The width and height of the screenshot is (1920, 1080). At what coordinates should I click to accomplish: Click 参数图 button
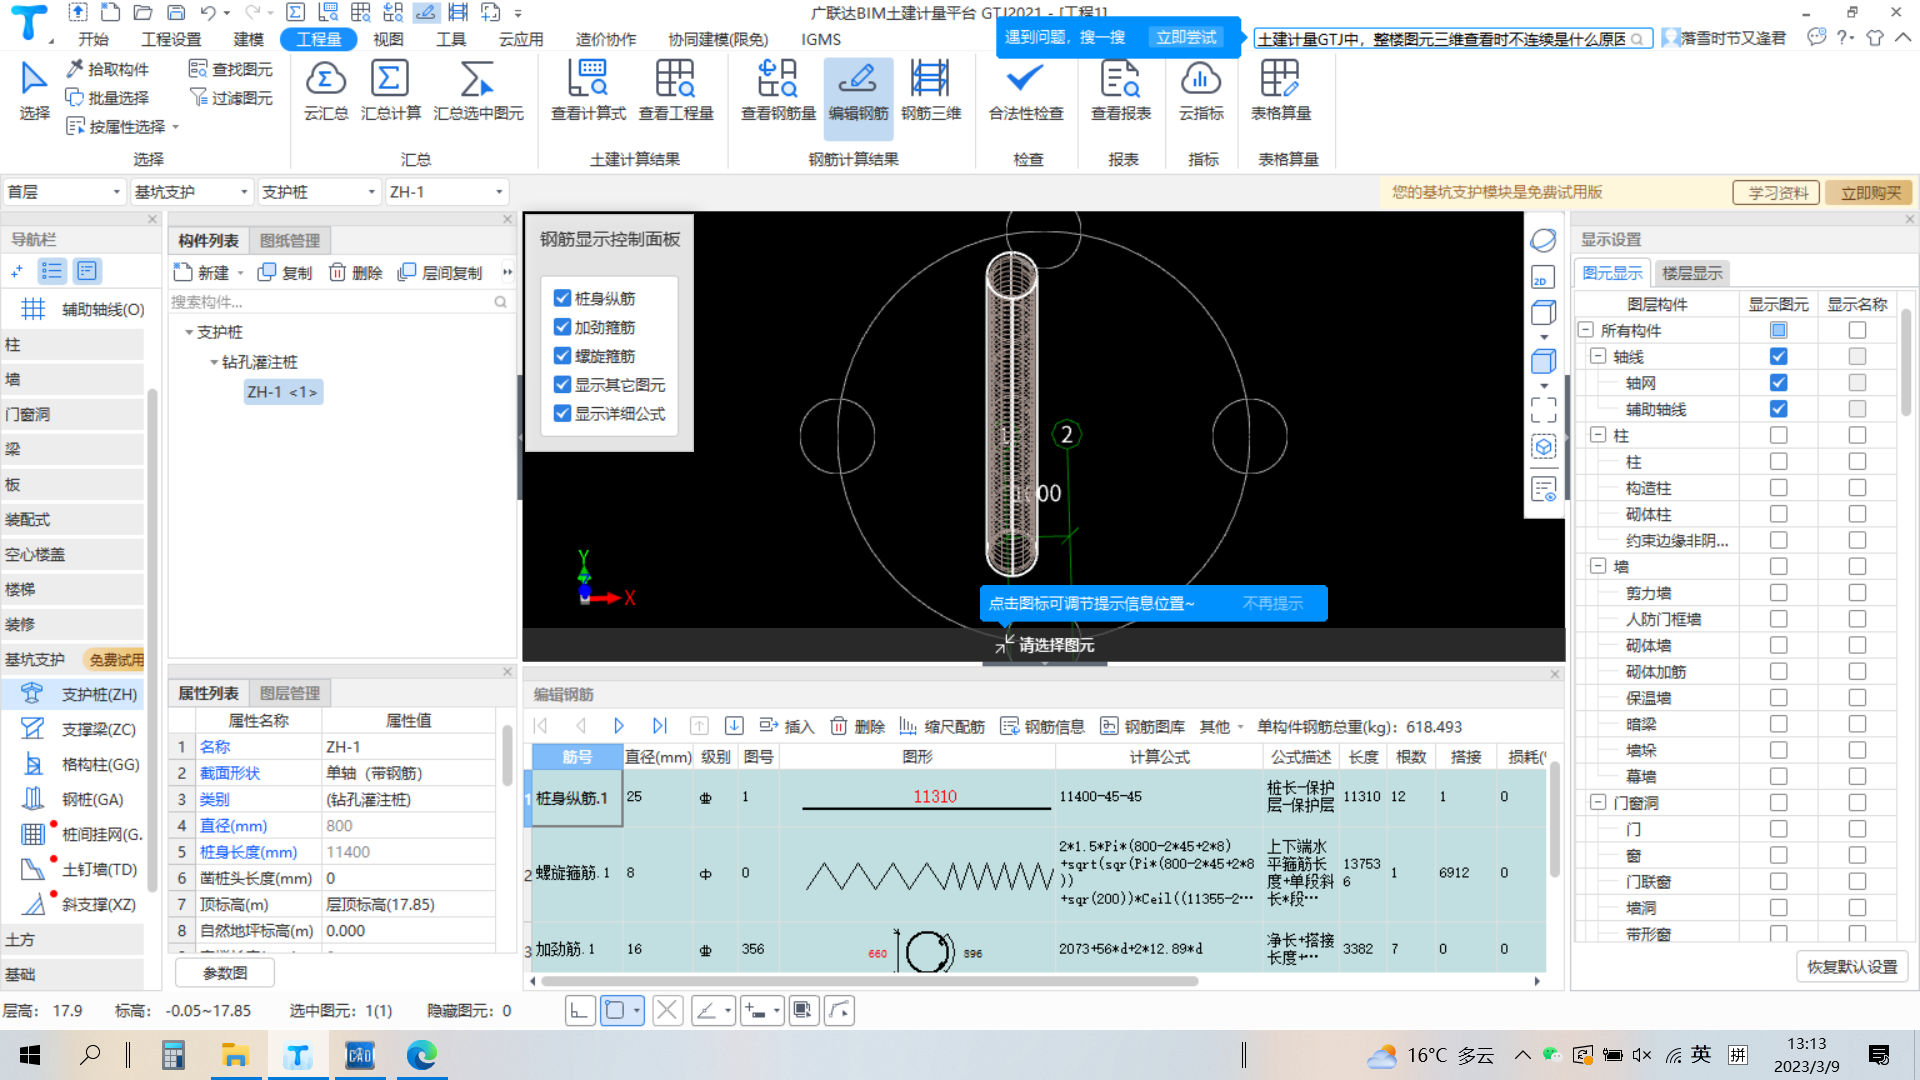[224, 972]
